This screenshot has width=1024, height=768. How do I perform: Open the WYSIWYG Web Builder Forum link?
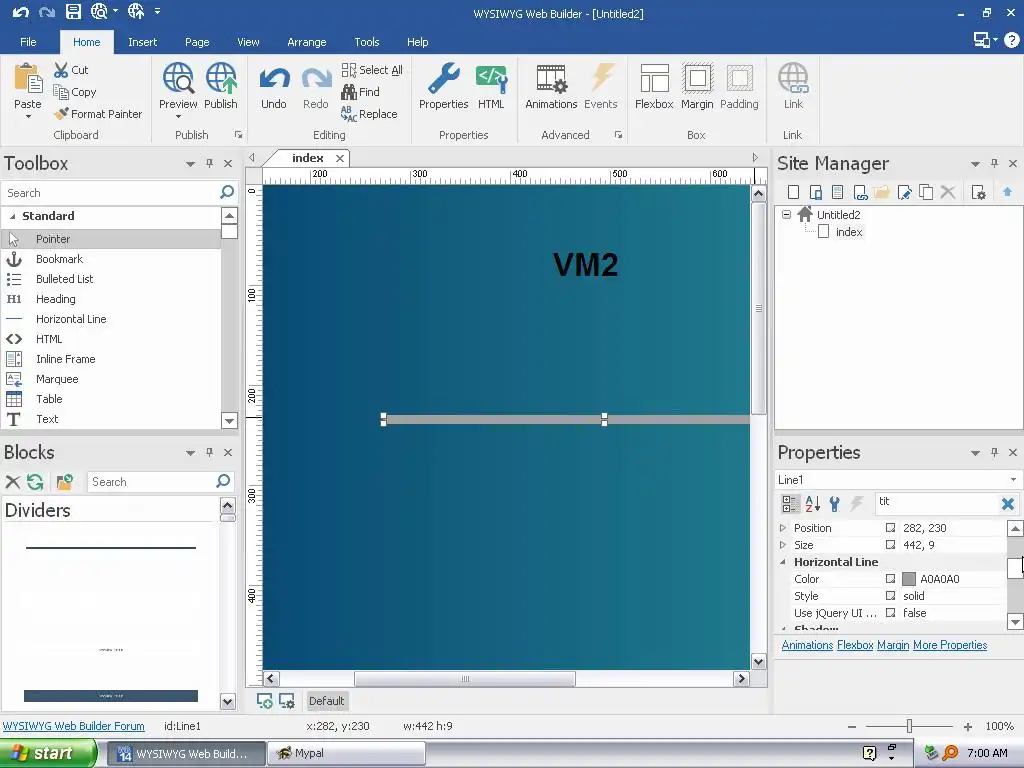[x=73, y=726]
